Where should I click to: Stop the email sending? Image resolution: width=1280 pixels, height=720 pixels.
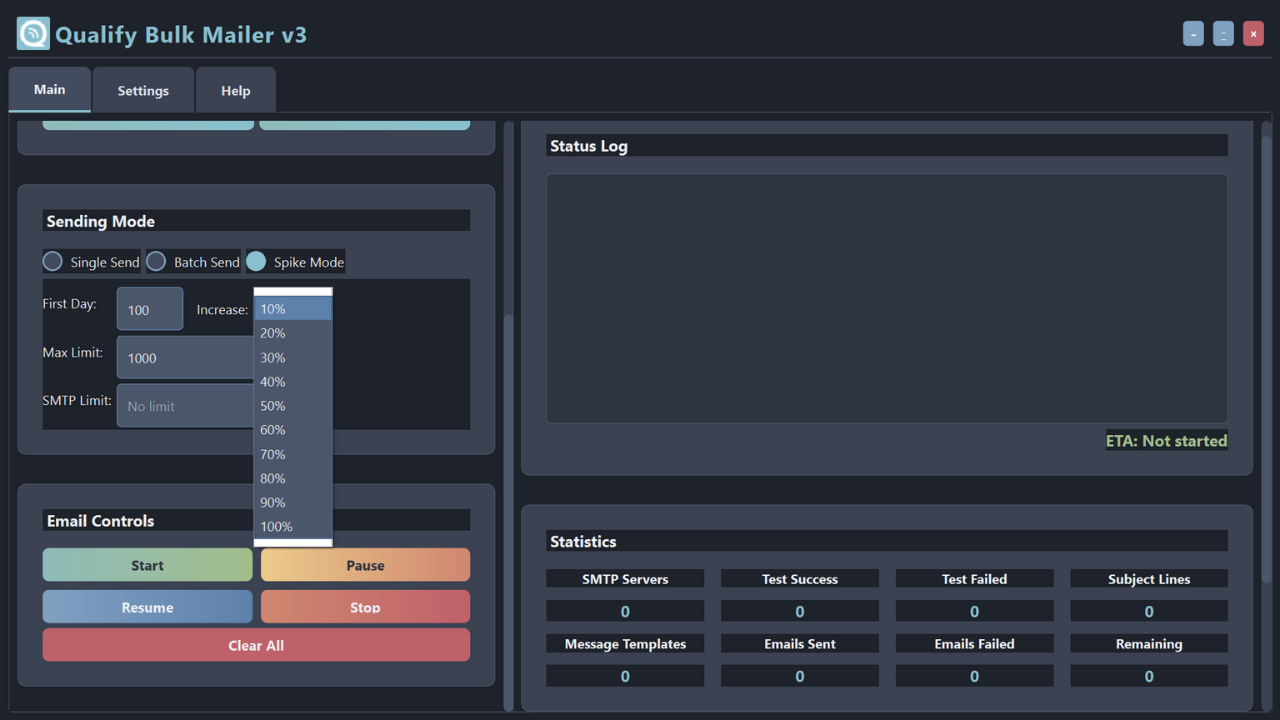coord(365,607)
